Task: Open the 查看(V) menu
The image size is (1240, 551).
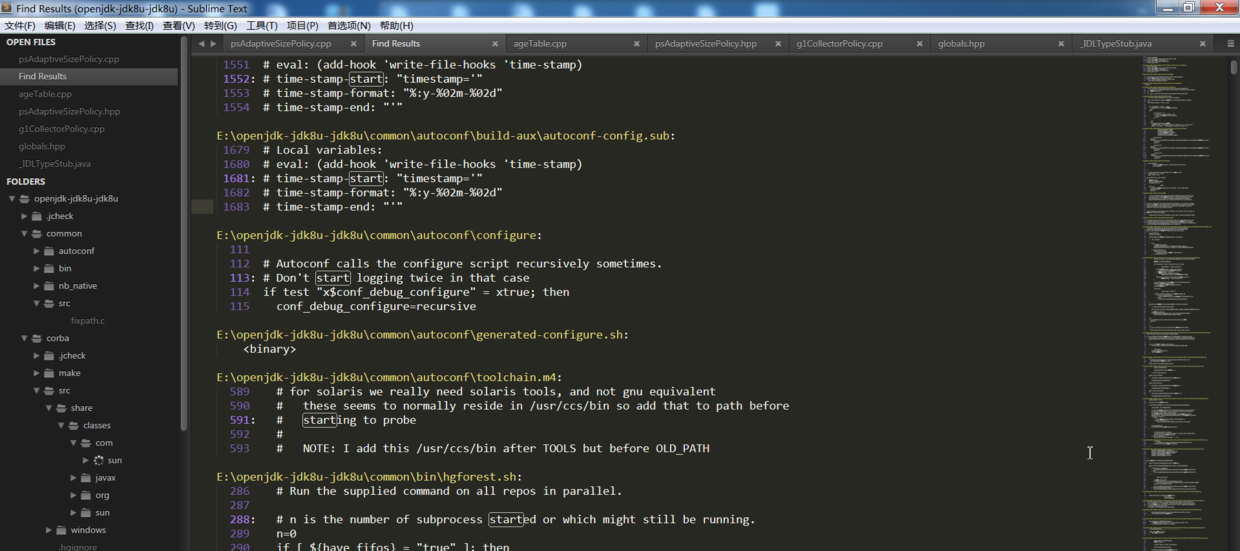Action: coord(179,25)
